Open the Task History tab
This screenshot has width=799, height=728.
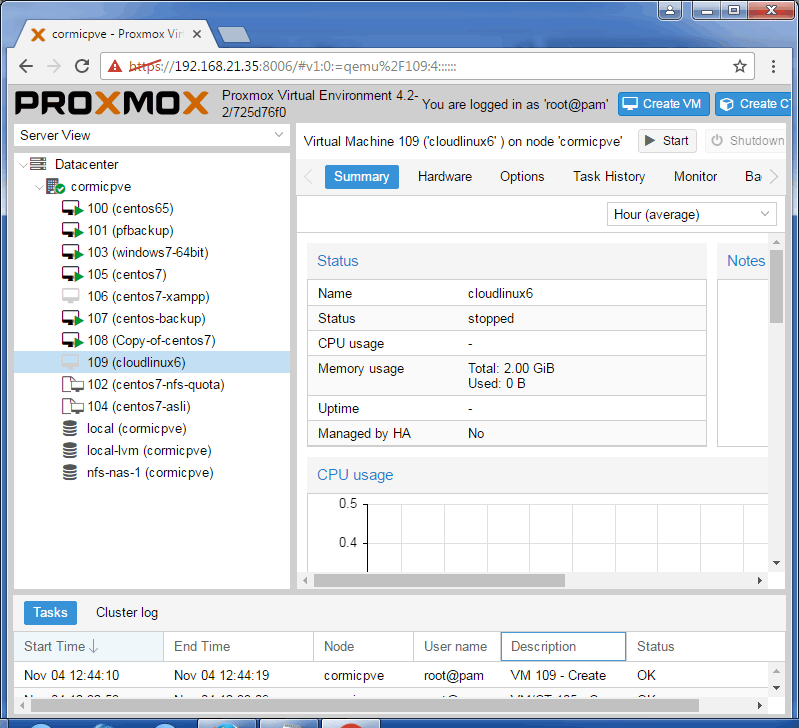tap(609, 177)
